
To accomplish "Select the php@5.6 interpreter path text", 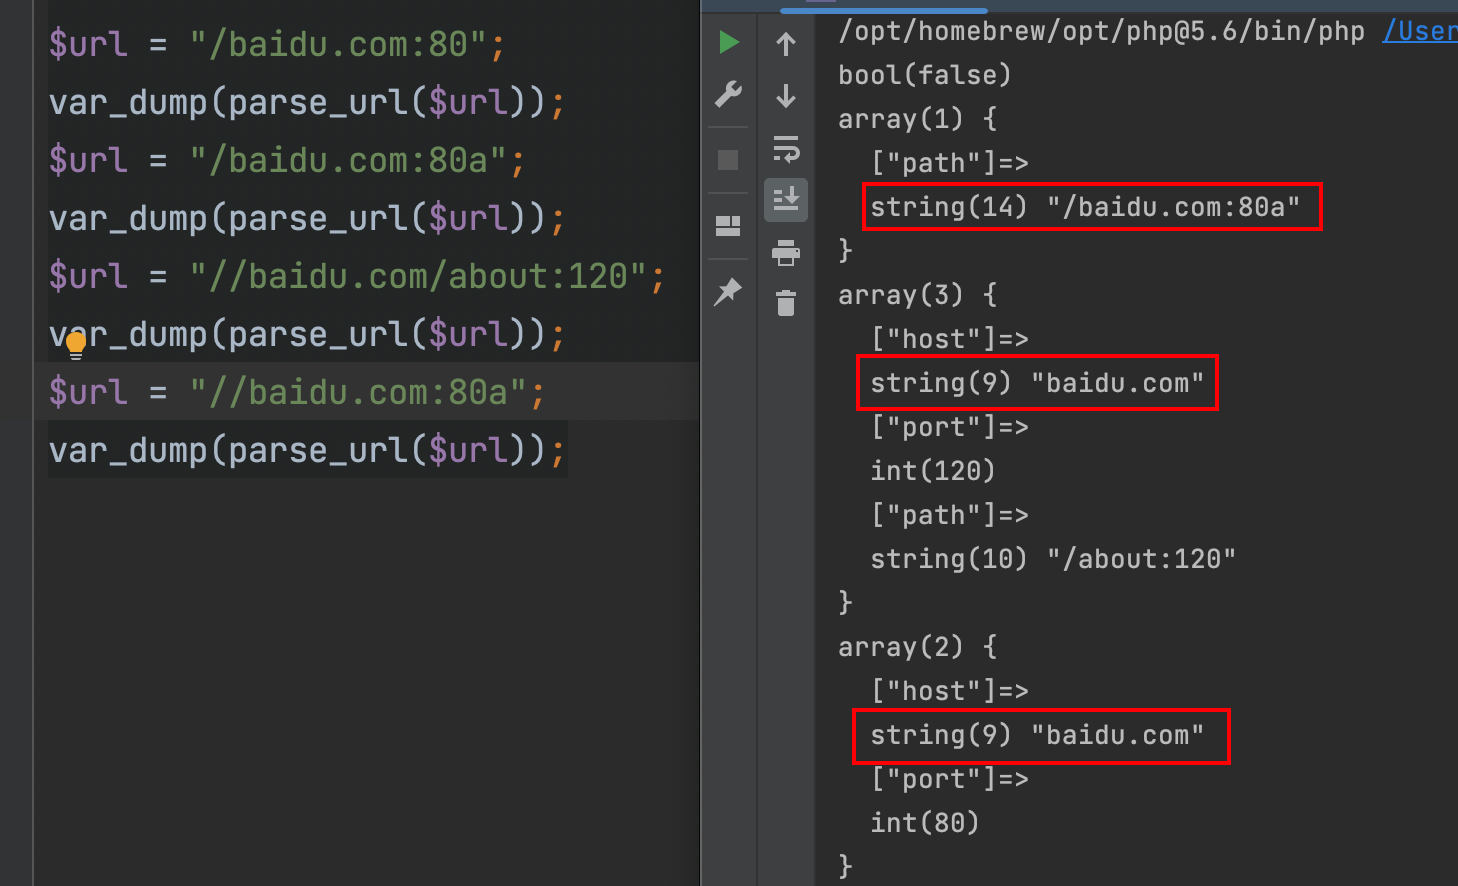I will tap(1101, 31).
